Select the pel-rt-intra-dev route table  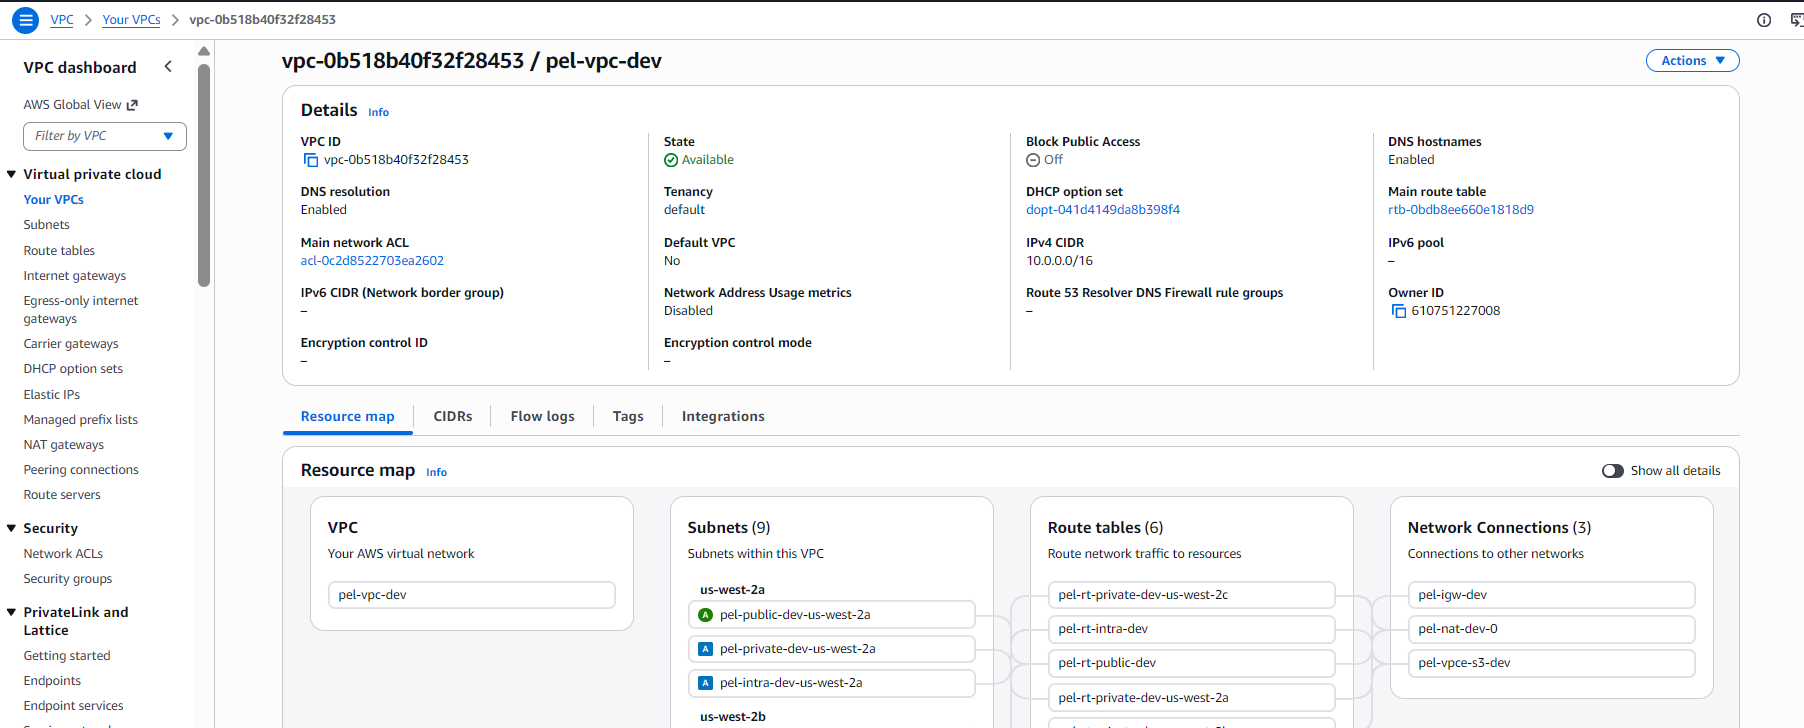[1191, 629]
